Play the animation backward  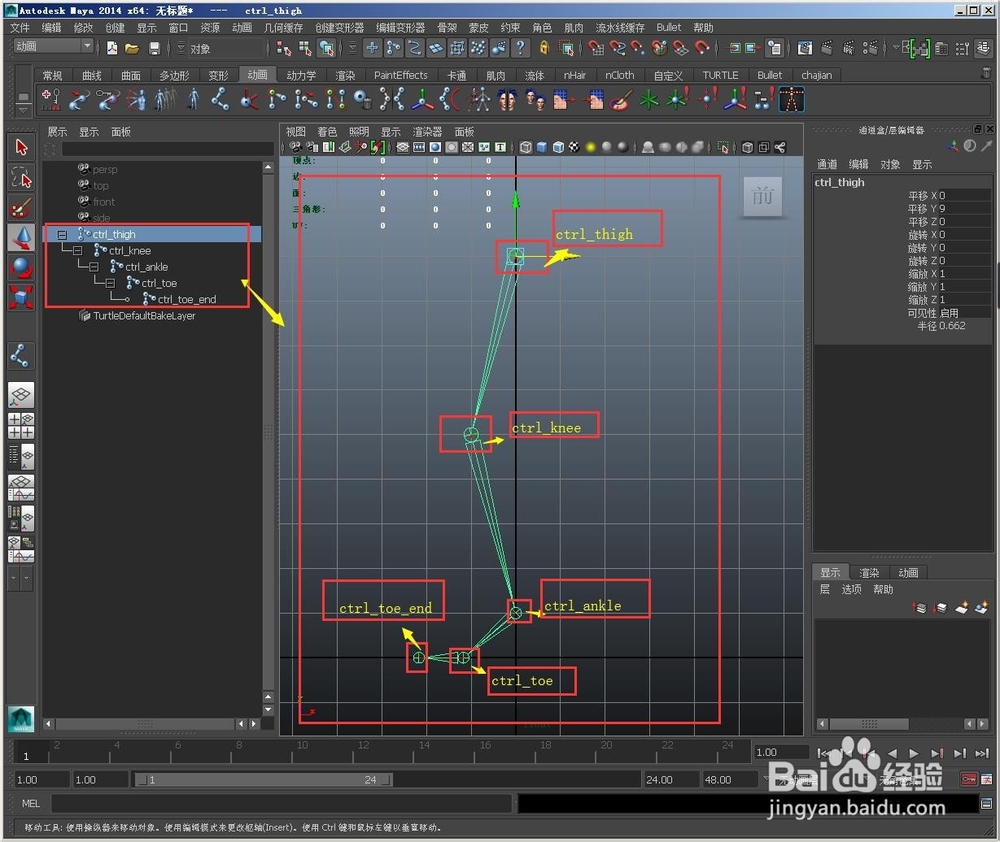pos(892,753)
